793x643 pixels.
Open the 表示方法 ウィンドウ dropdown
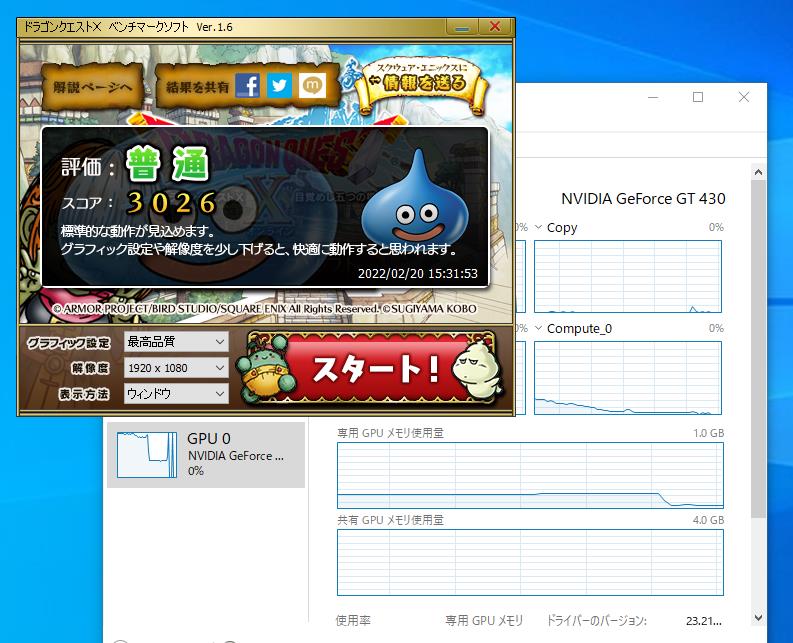point(176,394)
